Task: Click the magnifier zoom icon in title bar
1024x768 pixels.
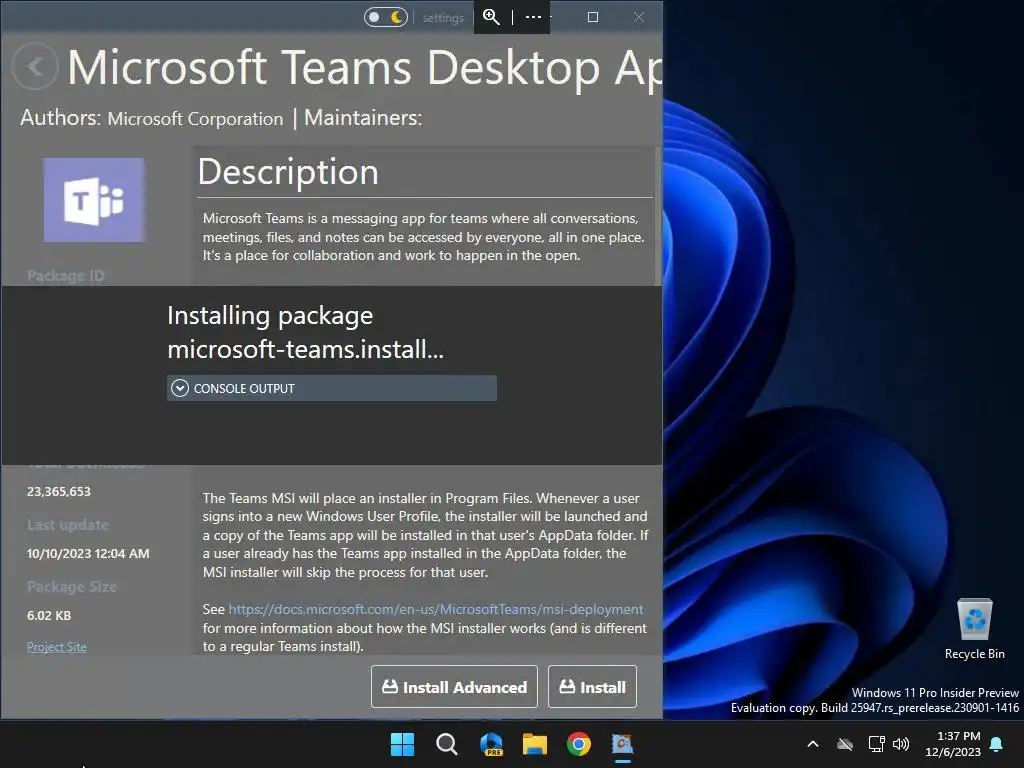Action: [x=491, y=17]
